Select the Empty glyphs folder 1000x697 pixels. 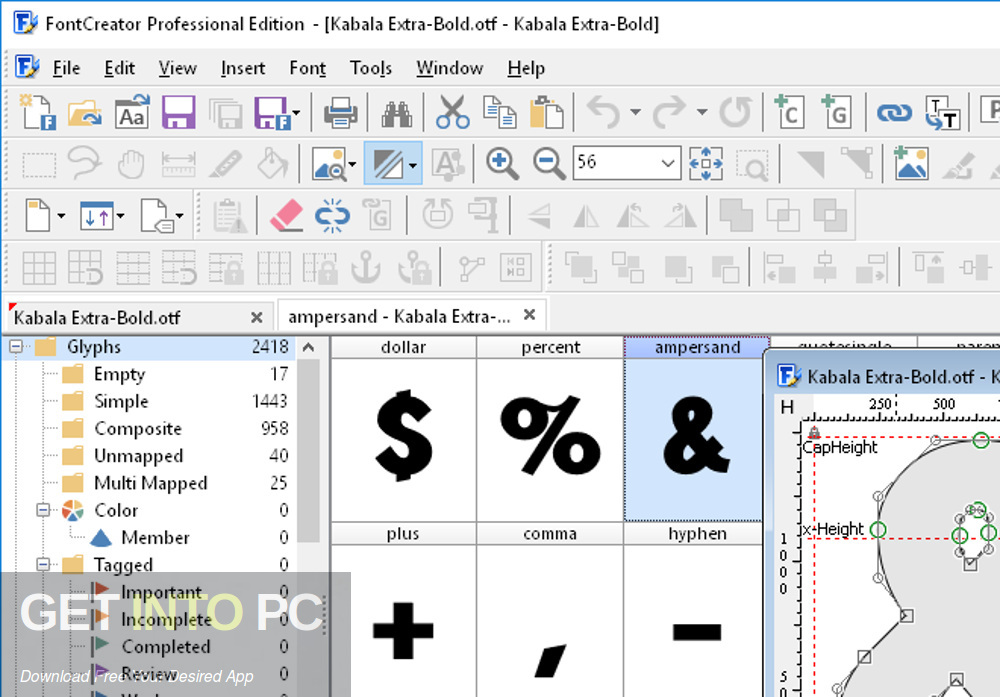tap(119, 374)
